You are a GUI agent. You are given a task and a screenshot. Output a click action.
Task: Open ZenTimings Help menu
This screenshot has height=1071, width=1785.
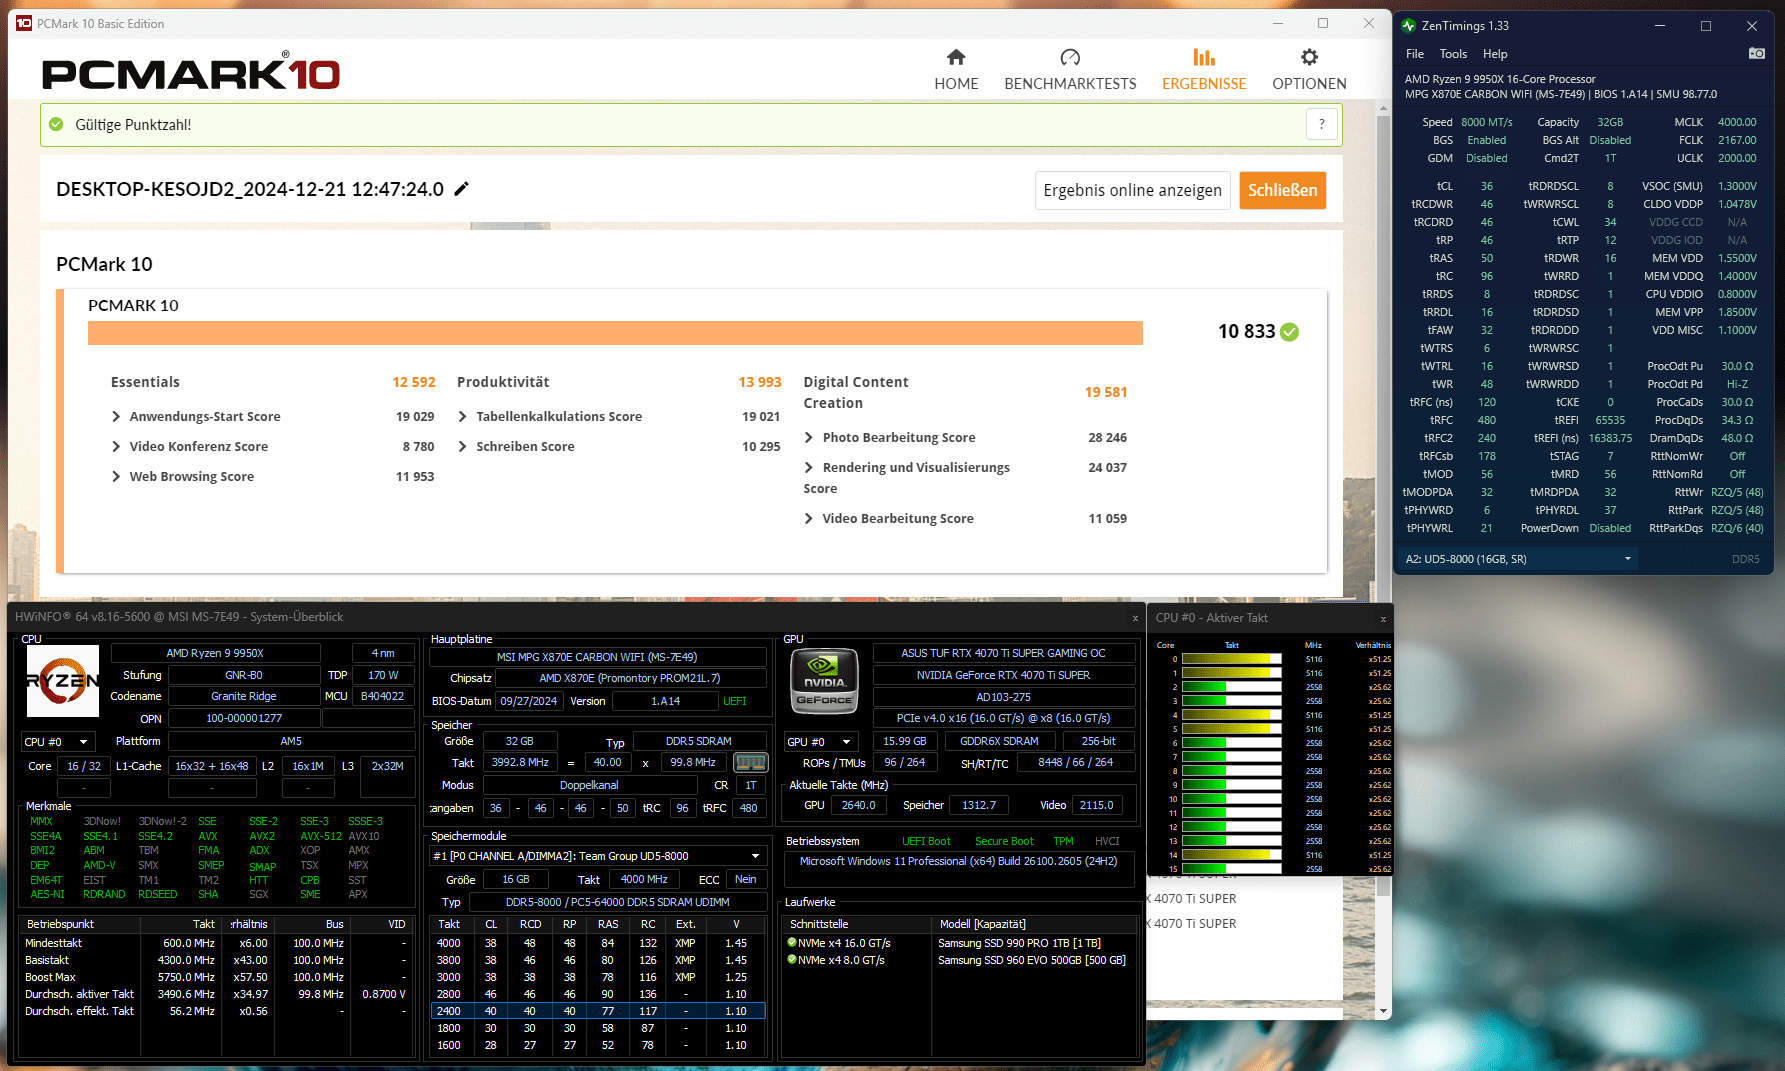pos(1495,54)
